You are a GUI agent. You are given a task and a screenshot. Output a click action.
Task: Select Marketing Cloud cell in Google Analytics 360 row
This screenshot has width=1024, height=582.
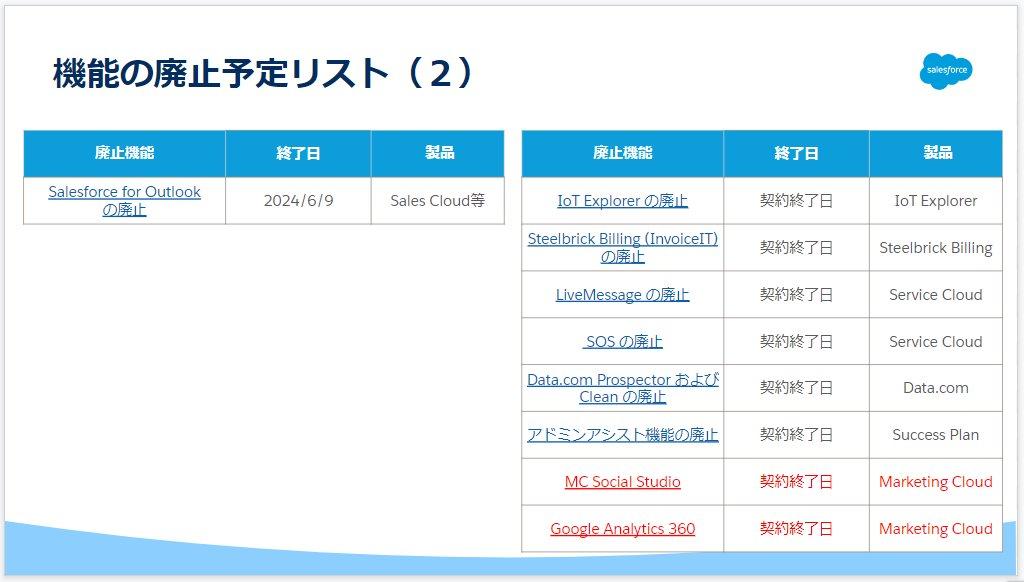tap(936, 528)
